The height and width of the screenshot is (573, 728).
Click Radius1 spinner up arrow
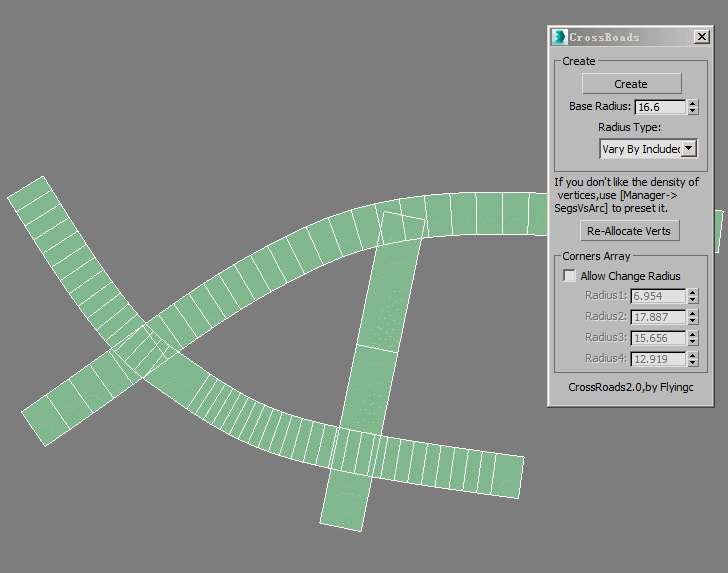pos(693,293)
